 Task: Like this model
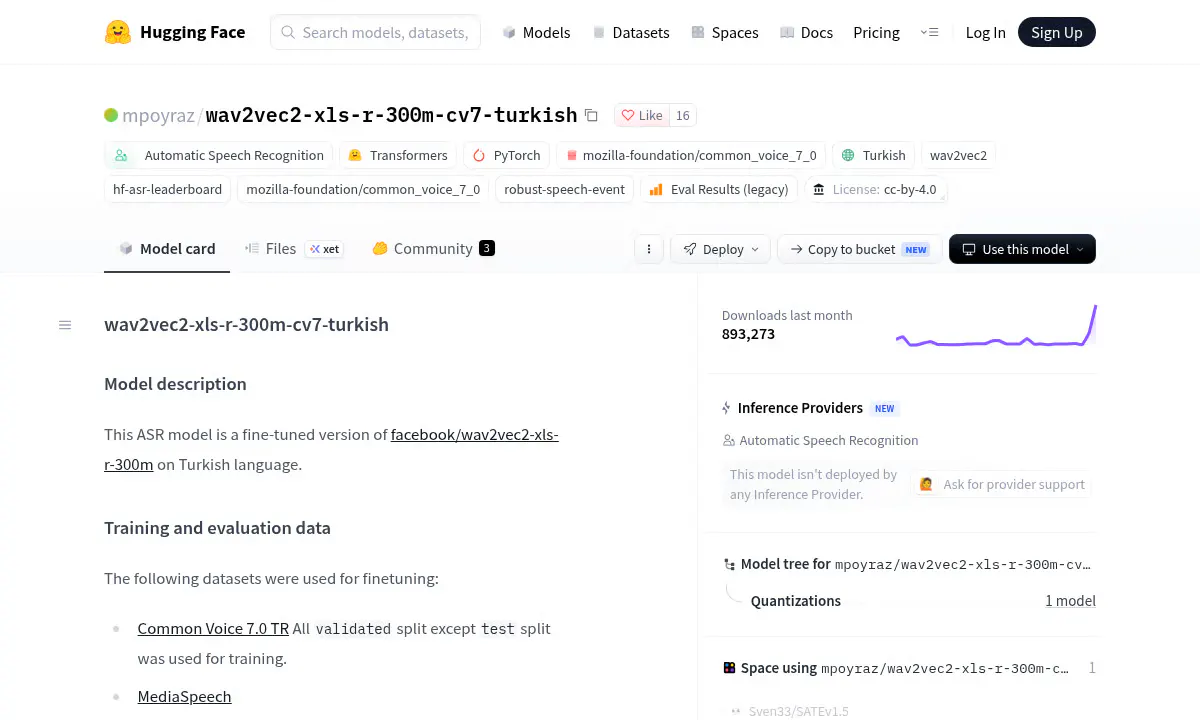(x=641, y=115)
